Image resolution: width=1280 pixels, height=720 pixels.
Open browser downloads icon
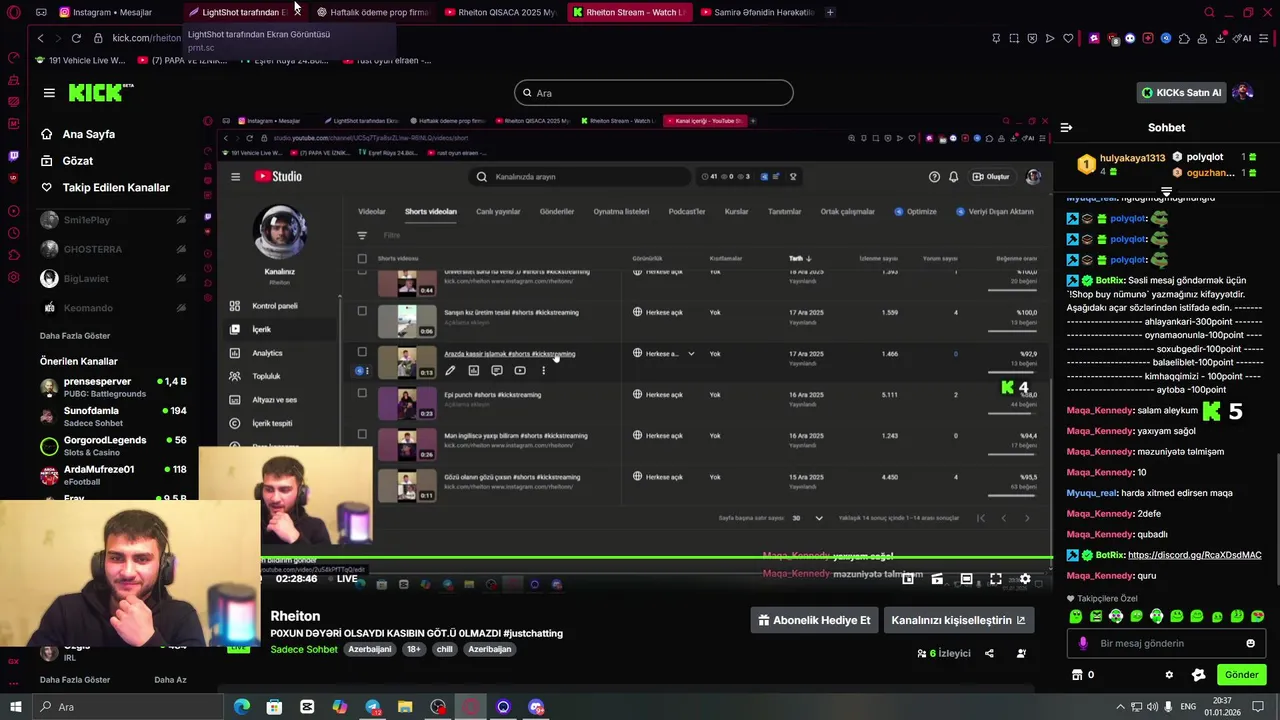pyautogui.click(x=1220, y=38)
